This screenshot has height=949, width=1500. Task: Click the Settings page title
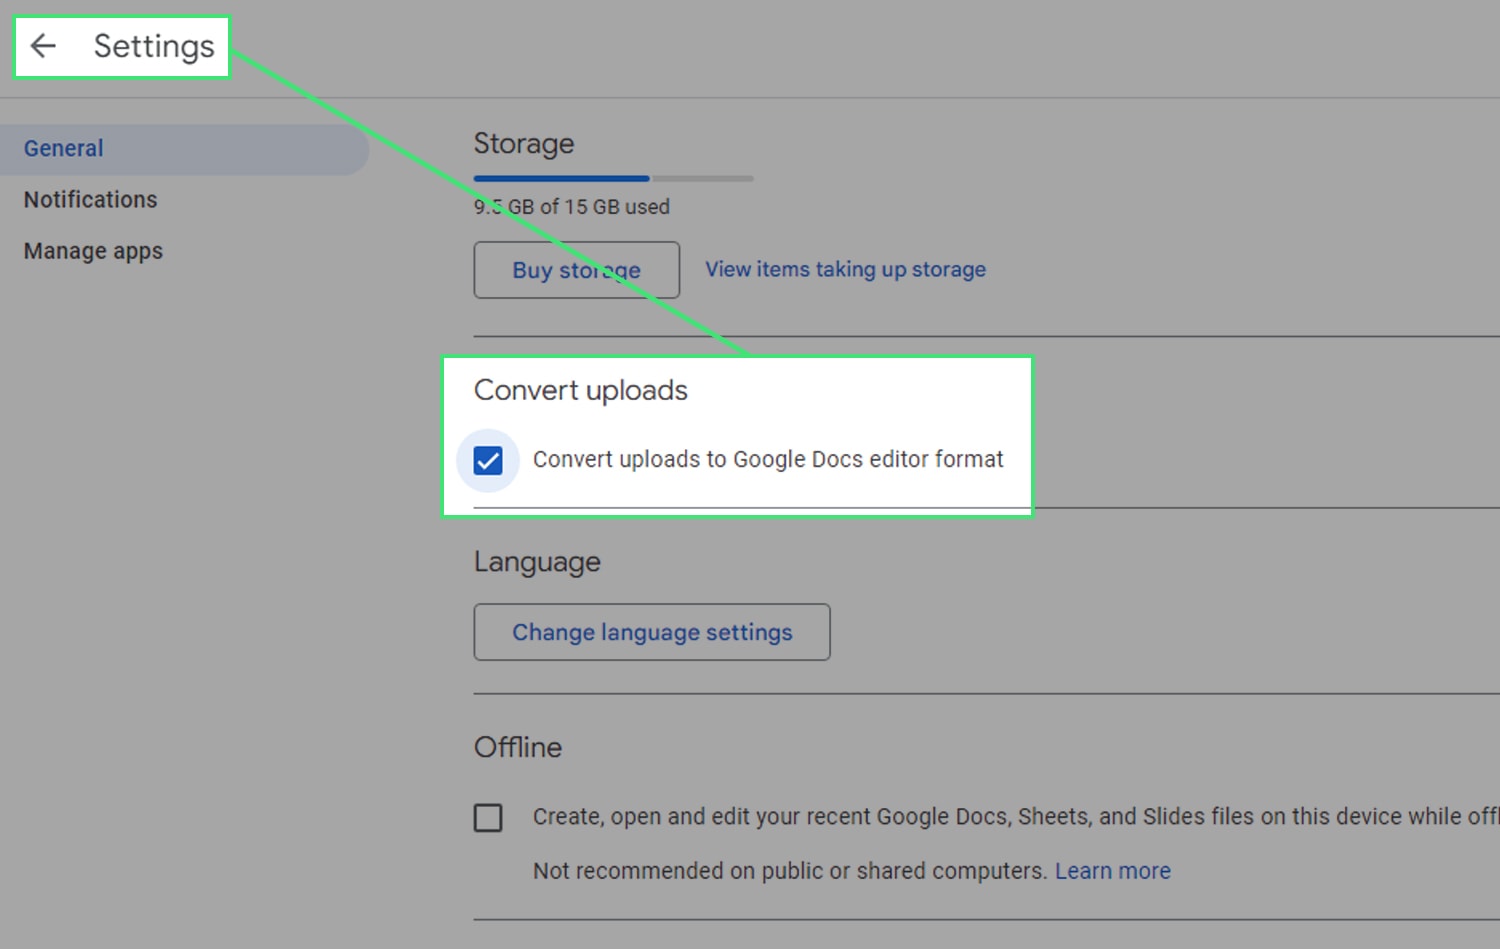(153, 46)
